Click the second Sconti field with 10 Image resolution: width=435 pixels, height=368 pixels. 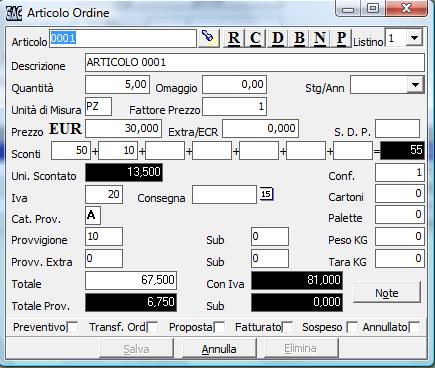pyautogui.click(x=118, y=150)
